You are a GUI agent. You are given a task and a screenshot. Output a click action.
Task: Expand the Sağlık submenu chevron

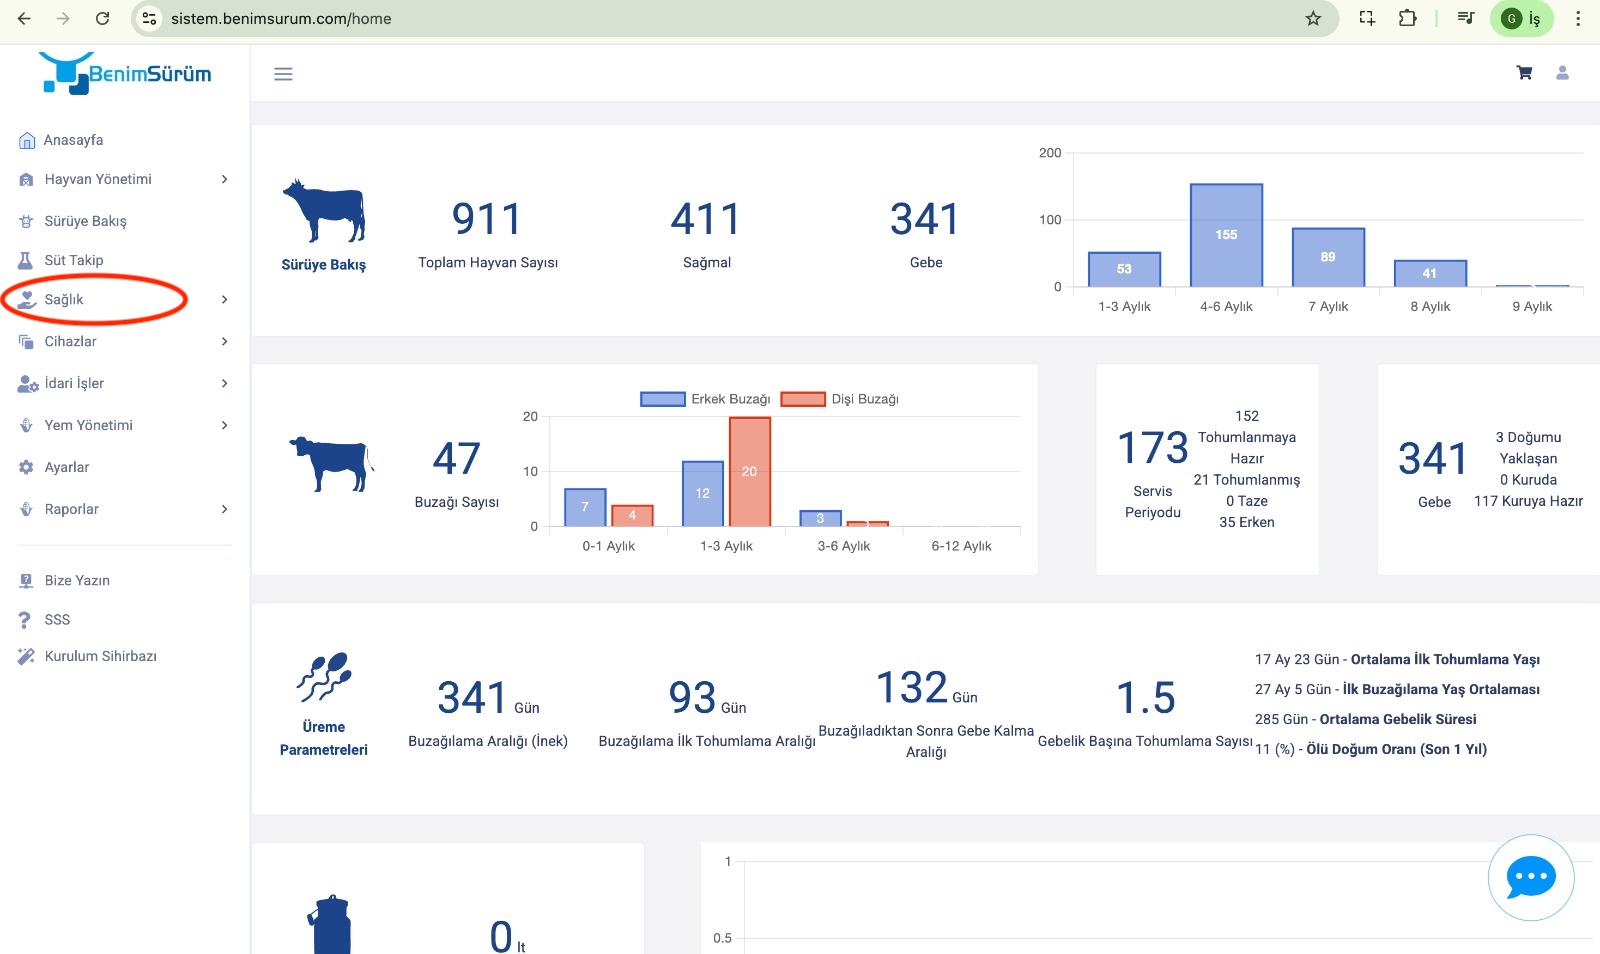coord(225,299)
